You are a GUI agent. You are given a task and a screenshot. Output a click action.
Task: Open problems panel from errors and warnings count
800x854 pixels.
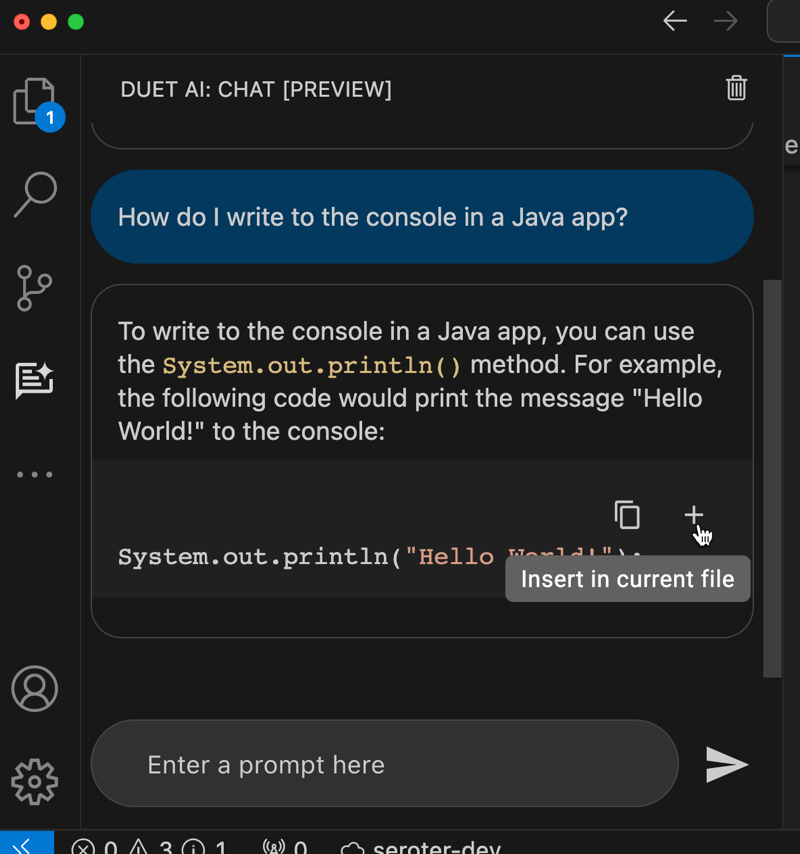[150, 847]
